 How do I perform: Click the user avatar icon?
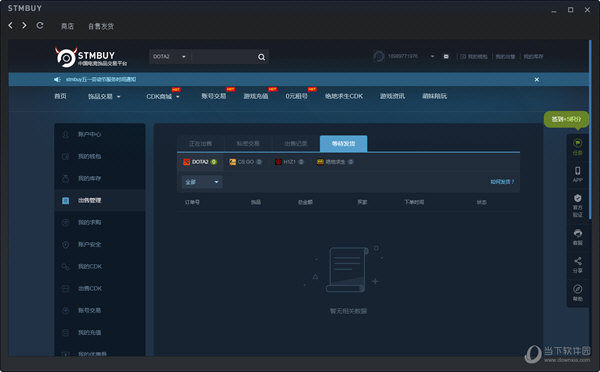(x=378, y=56)
